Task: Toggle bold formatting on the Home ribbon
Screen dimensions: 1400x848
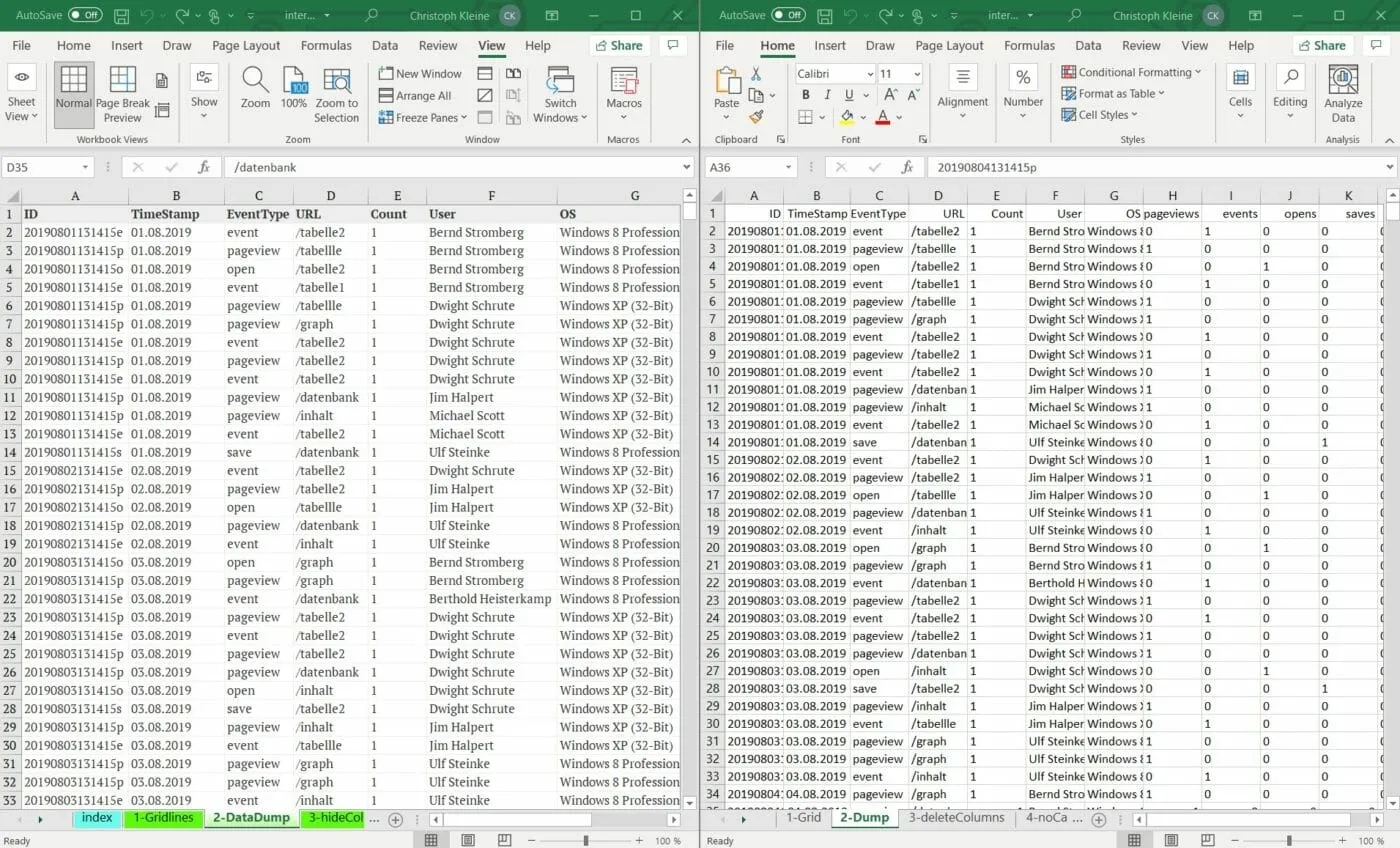Action: 806,93
